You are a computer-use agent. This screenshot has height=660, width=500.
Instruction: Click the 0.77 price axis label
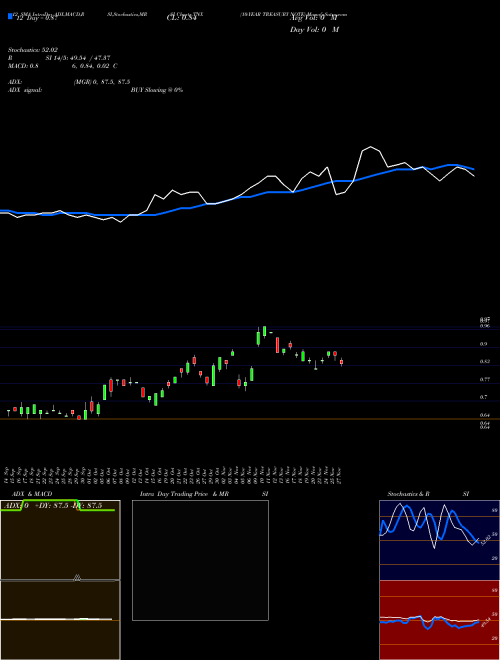484,379
